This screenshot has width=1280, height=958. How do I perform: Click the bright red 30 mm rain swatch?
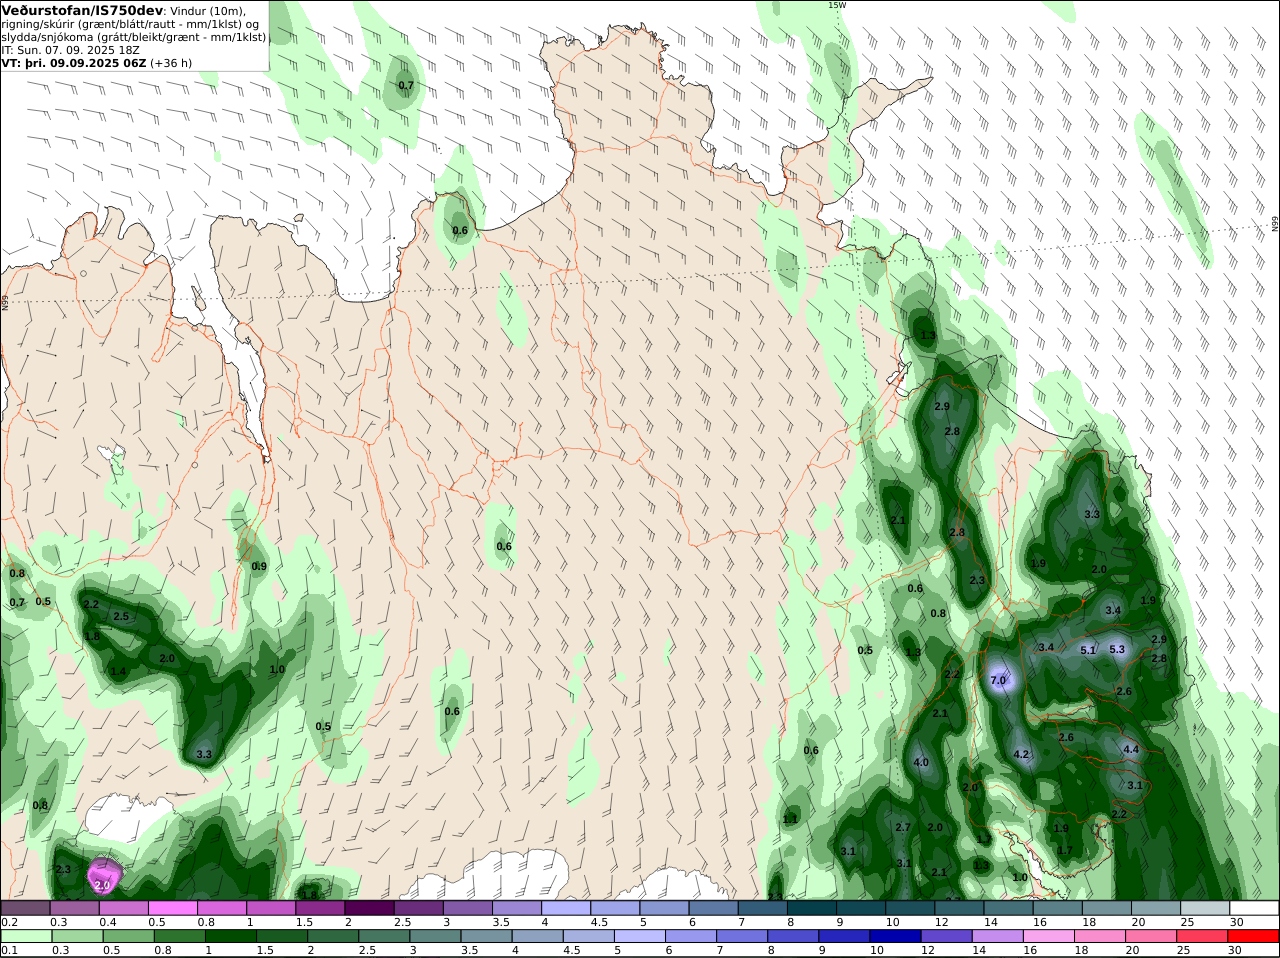pos(1255,936)
